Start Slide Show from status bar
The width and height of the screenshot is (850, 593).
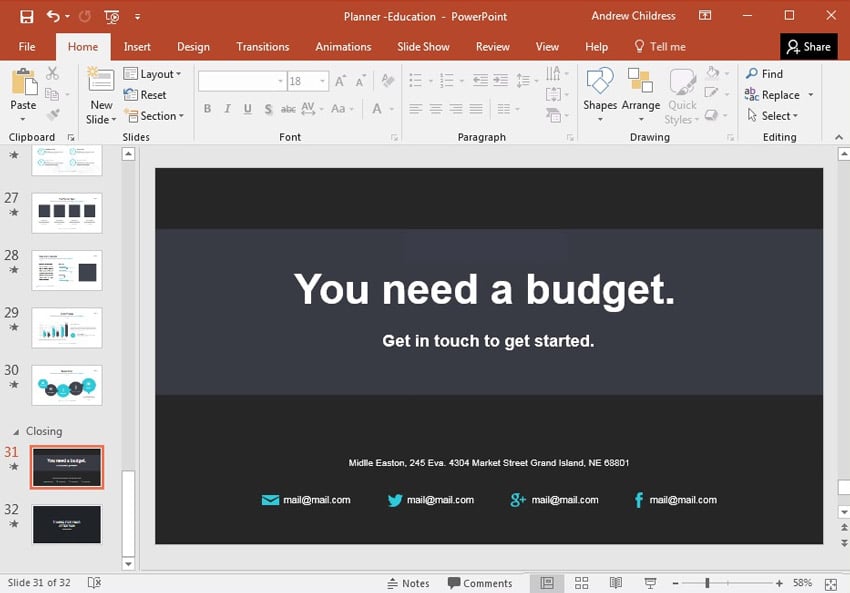coord(650,583)
